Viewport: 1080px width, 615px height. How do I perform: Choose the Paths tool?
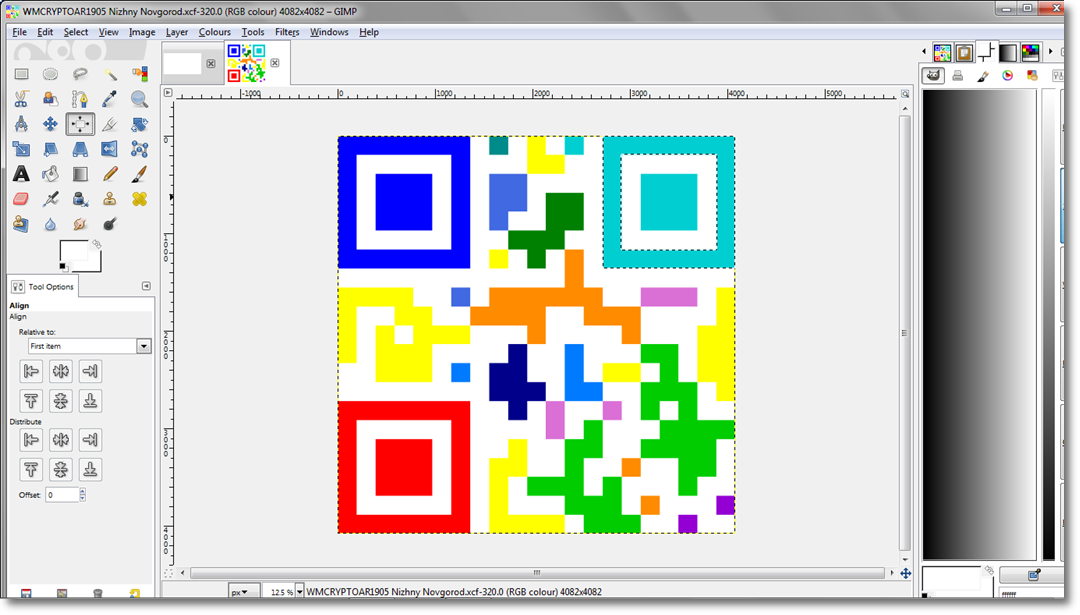pos(80,99)
